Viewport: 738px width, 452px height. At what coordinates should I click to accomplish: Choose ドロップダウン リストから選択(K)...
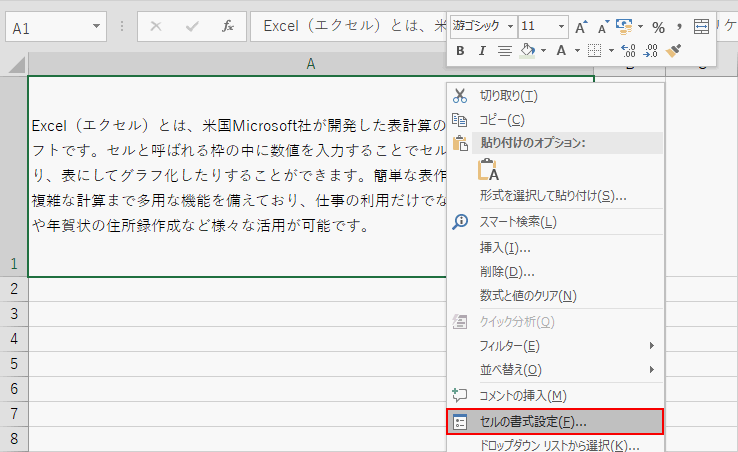pos(555,445)
